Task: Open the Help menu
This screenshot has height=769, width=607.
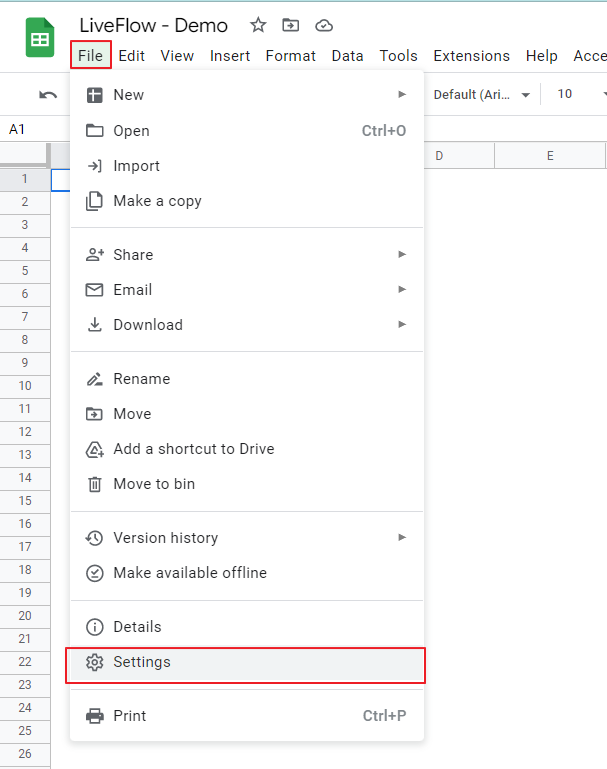Action: (x=542, y=56)
